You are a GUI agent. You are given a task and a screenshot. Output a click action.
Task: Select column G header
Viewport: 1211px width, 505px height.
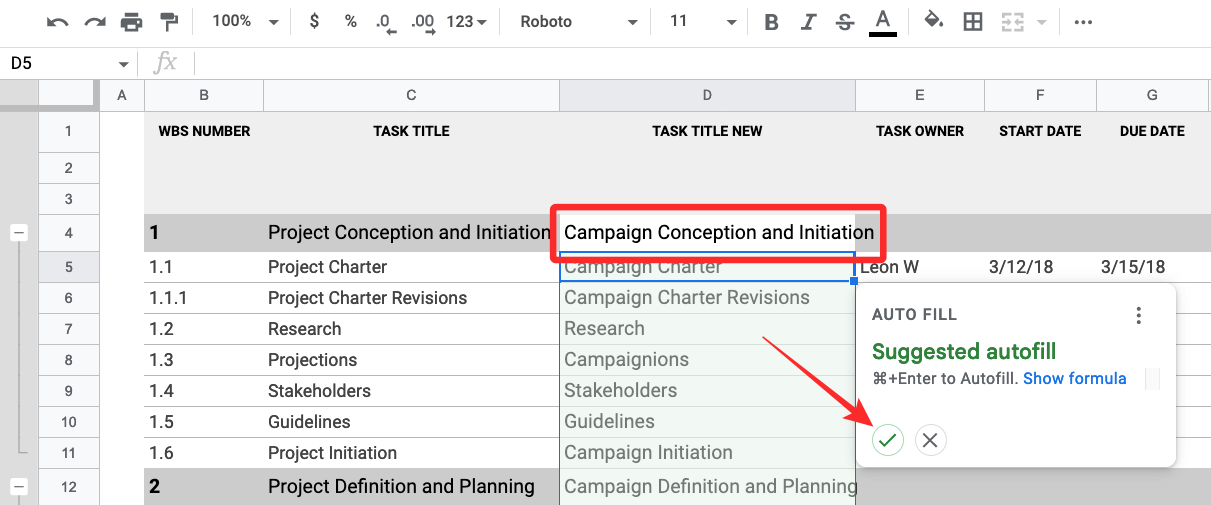coord(1153,95)
